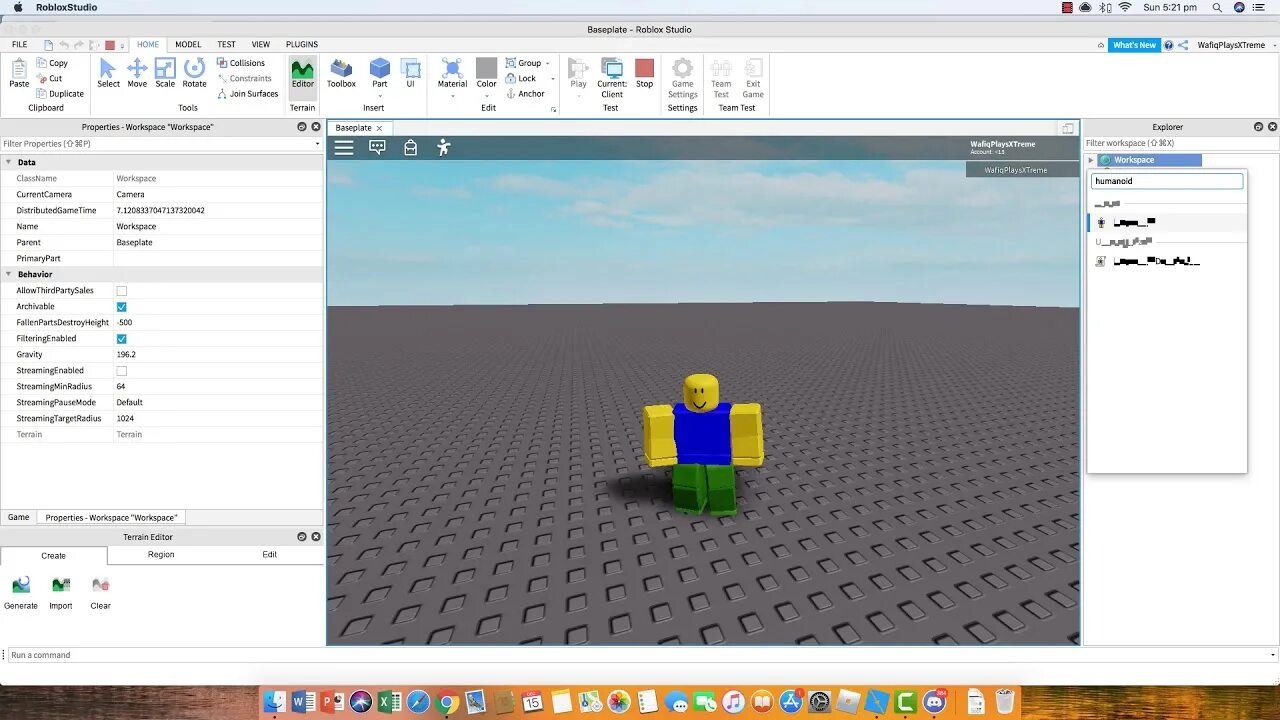Open the FILE menu

tap(20, 45)
